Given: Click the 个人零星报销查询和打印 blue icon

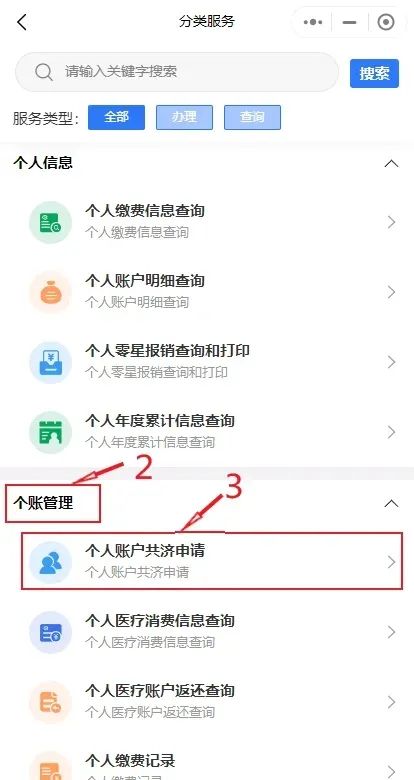Looking at the screenshot, I should coord(50,362).
